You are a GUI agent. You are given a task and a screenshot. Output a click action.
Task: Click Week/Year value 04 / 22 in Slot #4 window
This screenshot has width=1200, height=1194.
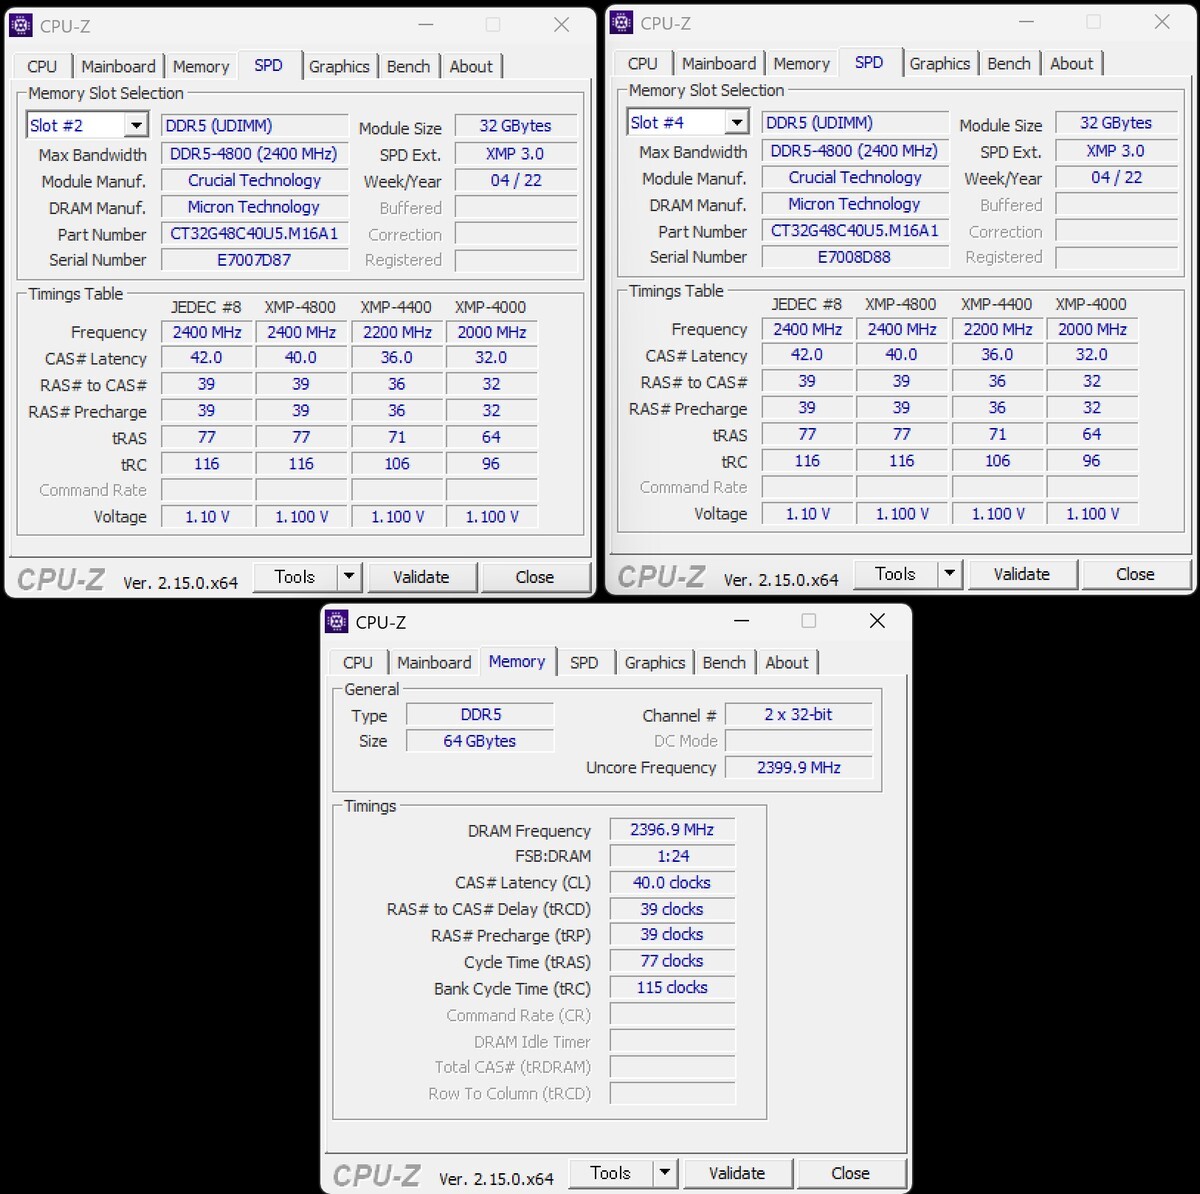pyautogui.click(x=1116, y=177)
